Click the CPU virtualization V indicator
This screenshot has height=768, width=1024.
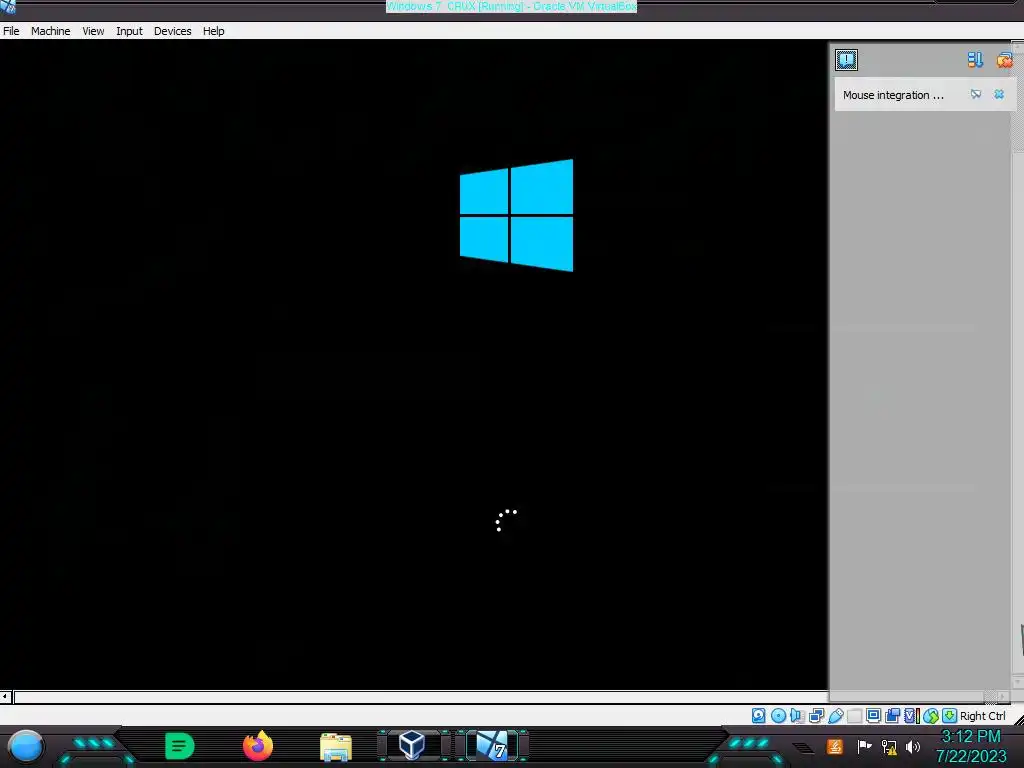(911, 716)
